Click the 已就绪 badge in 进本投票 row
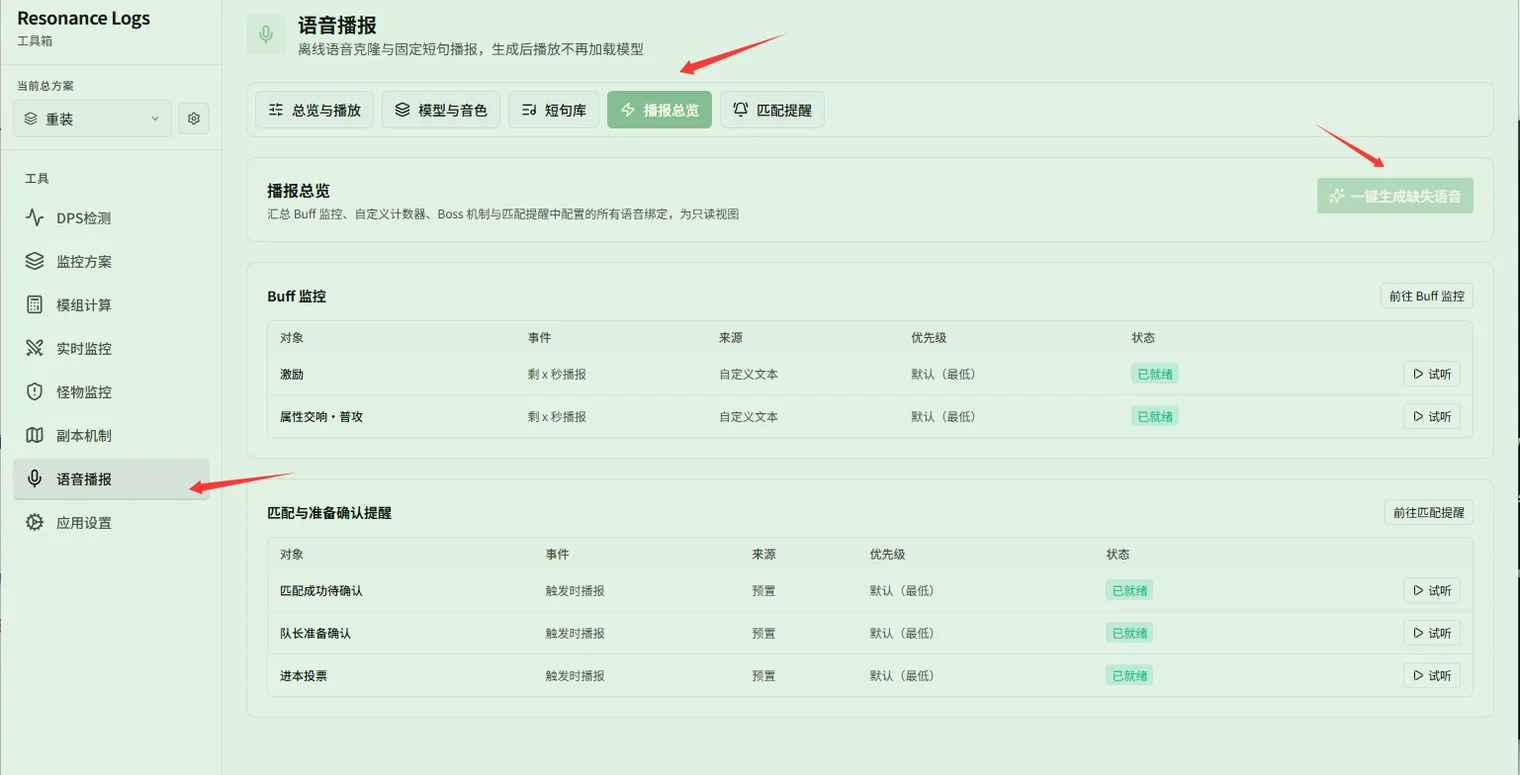Viewport: 1520px width, 775px height. [1129, 676]
